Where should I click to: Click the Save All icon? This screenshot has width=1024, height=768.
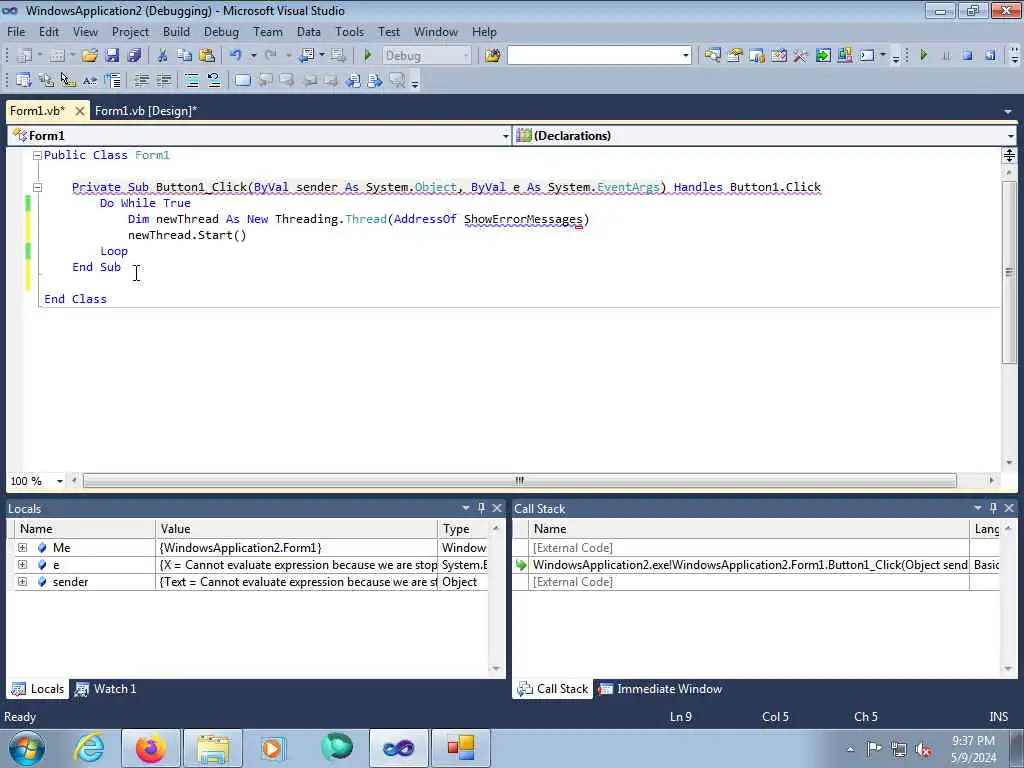coord(135,56)
